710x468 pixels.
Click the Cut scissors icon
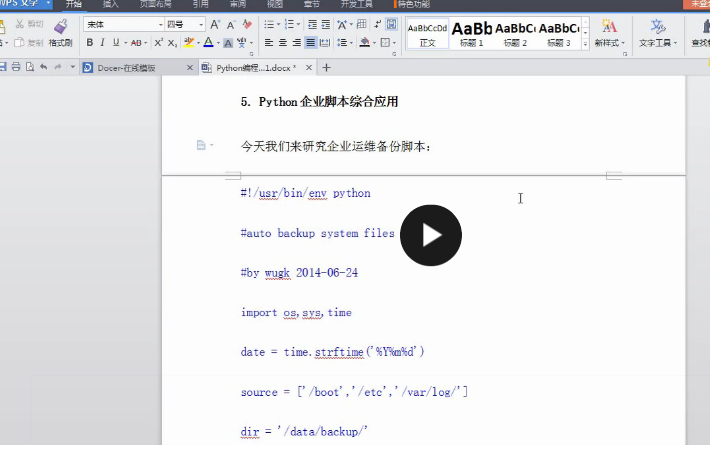(19, 24)
